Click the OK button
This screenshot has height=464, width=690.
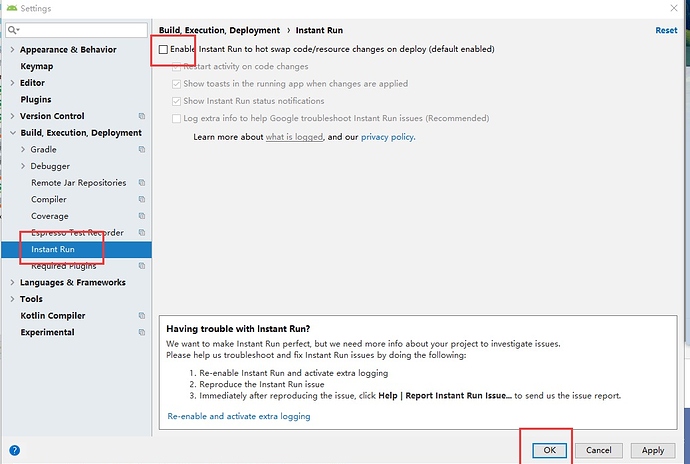point(550,450)
